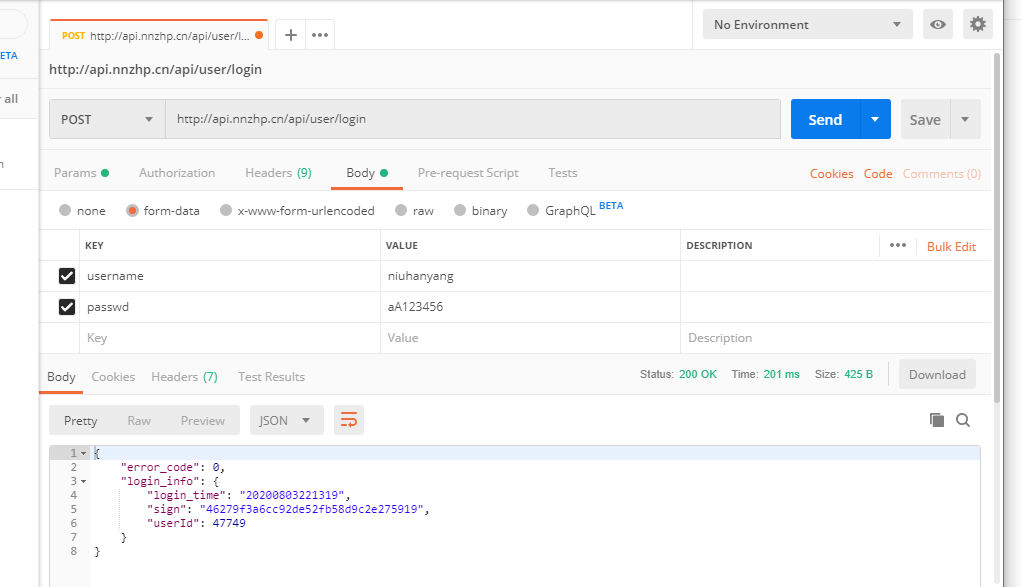Screen dimensions: 1022x587
Task: Expand the No Environment dropdown
Action: 807,25
